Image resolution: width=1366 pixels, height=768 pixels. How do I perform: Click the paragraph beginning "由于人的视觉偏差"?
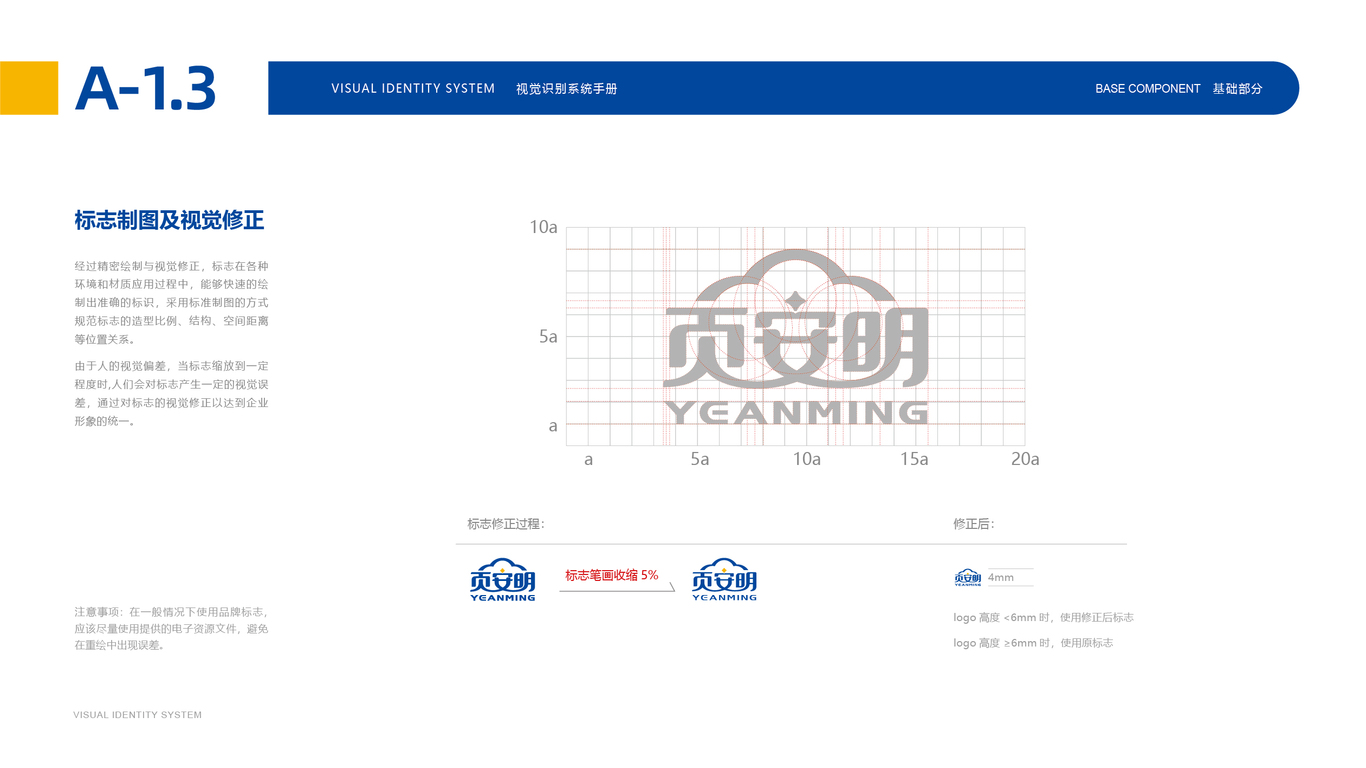click(x=171, y=393)
